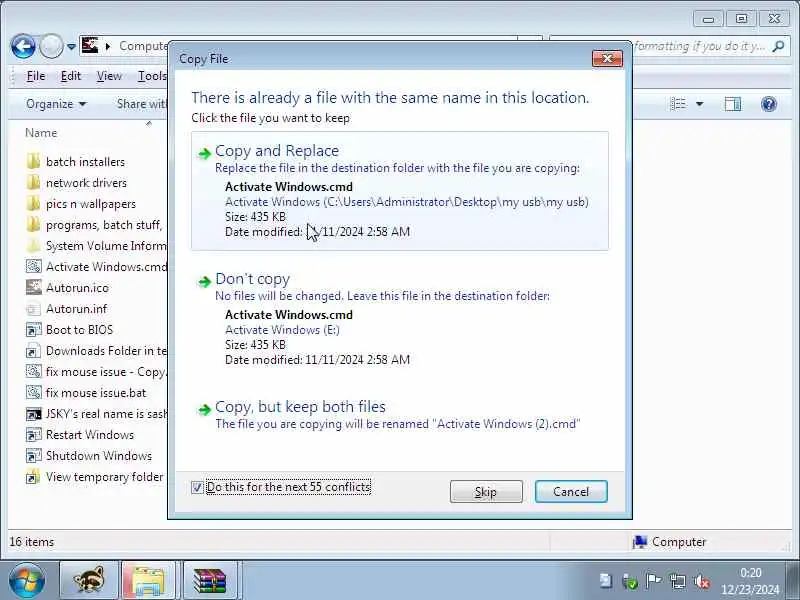Expand the Organize dropdown
Screen dimensions: 800x600
tap(56, 104)
